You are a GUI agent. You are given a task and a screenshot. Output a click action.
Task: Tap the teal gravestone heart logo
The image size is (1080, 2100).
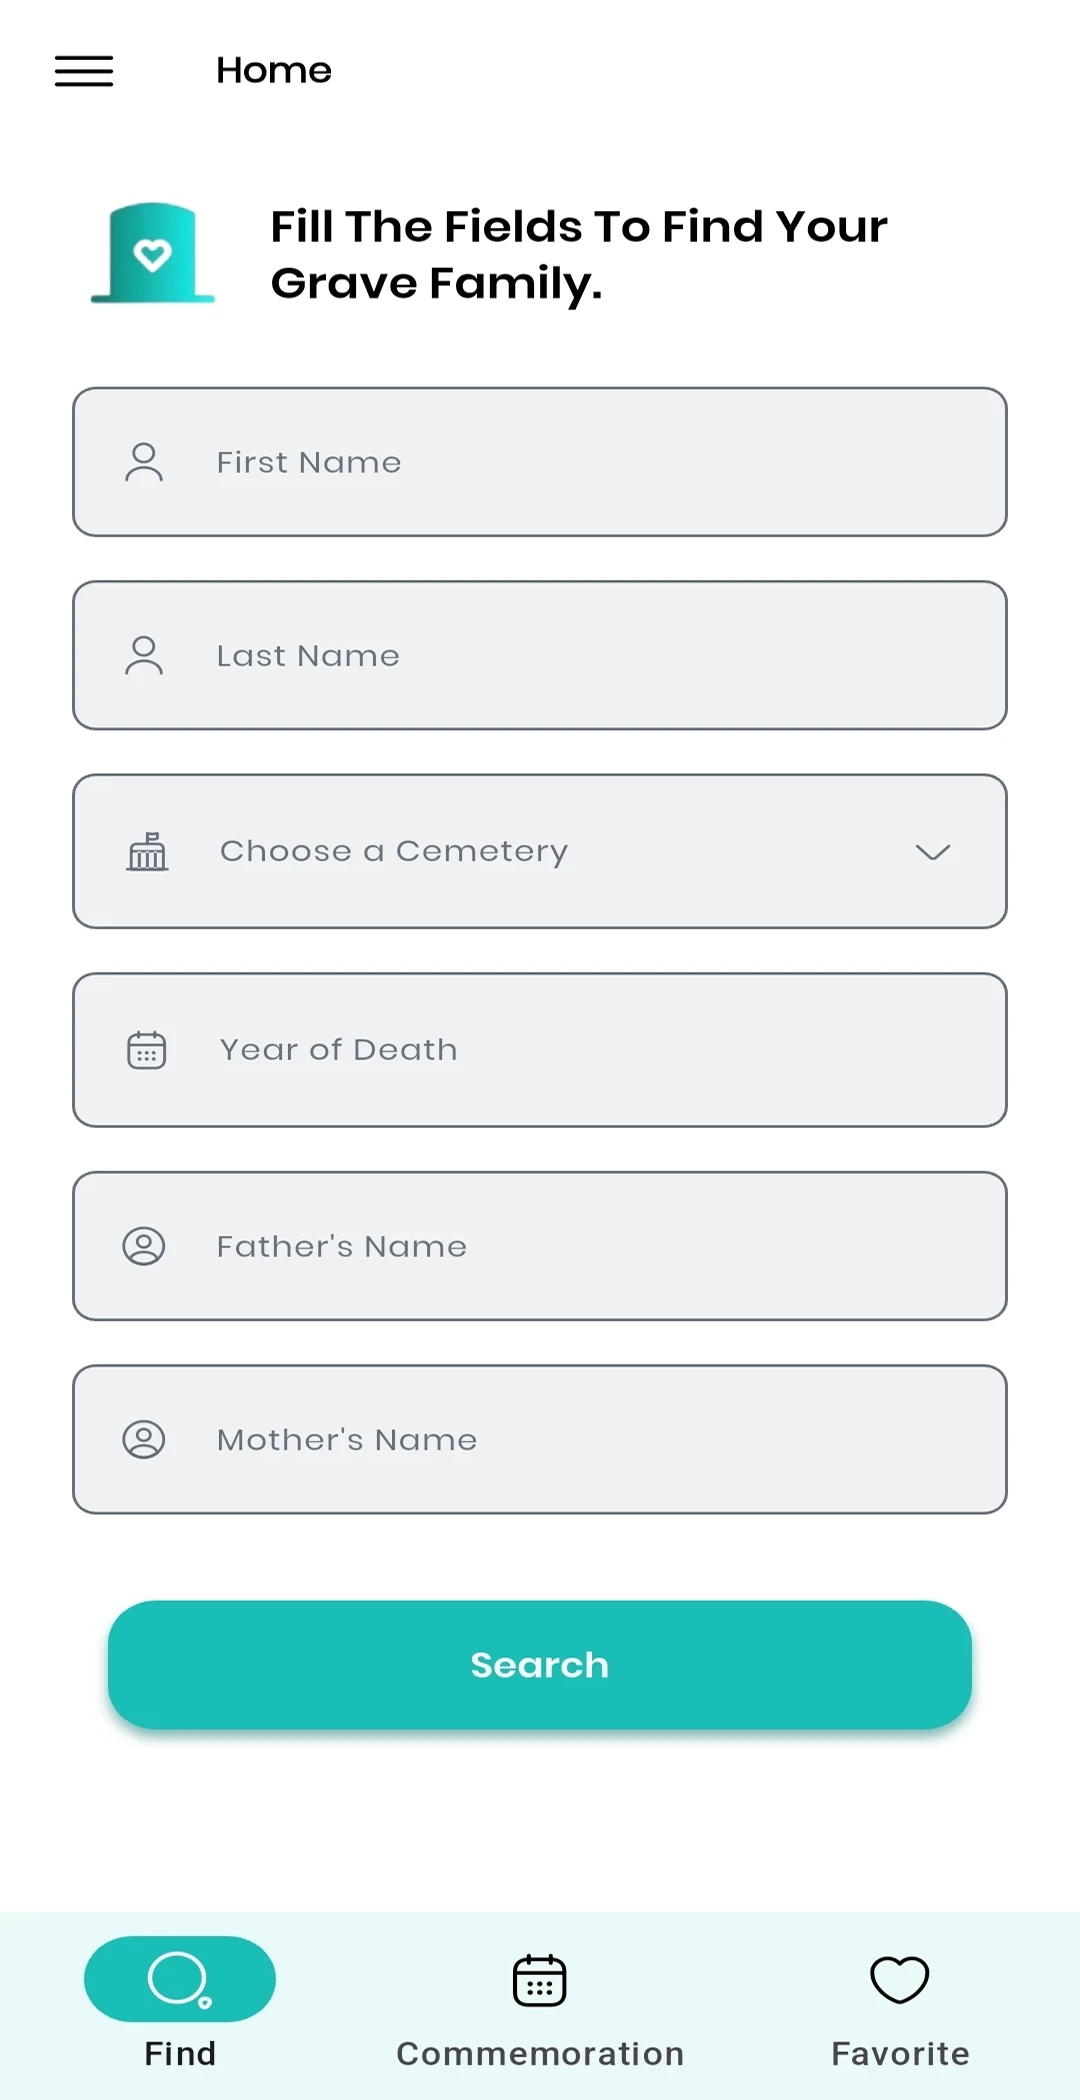point(153,253)
